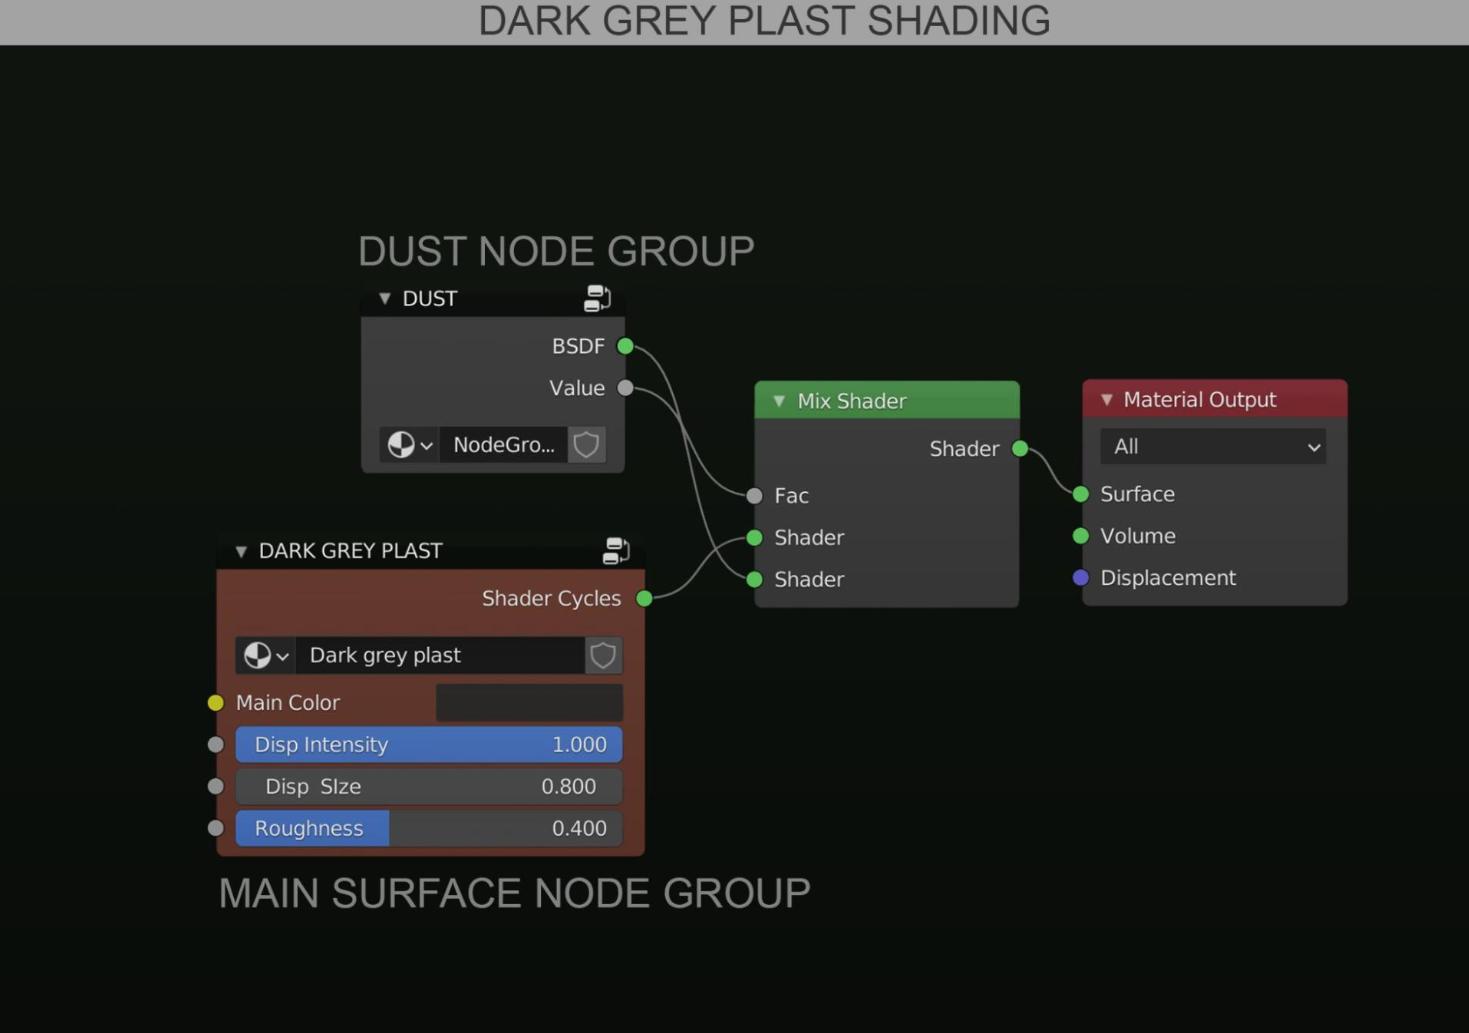Viewport: 1469px width, 1033px height.
Task: Click the Dark grey plast name field
Action: click(440, 655)
